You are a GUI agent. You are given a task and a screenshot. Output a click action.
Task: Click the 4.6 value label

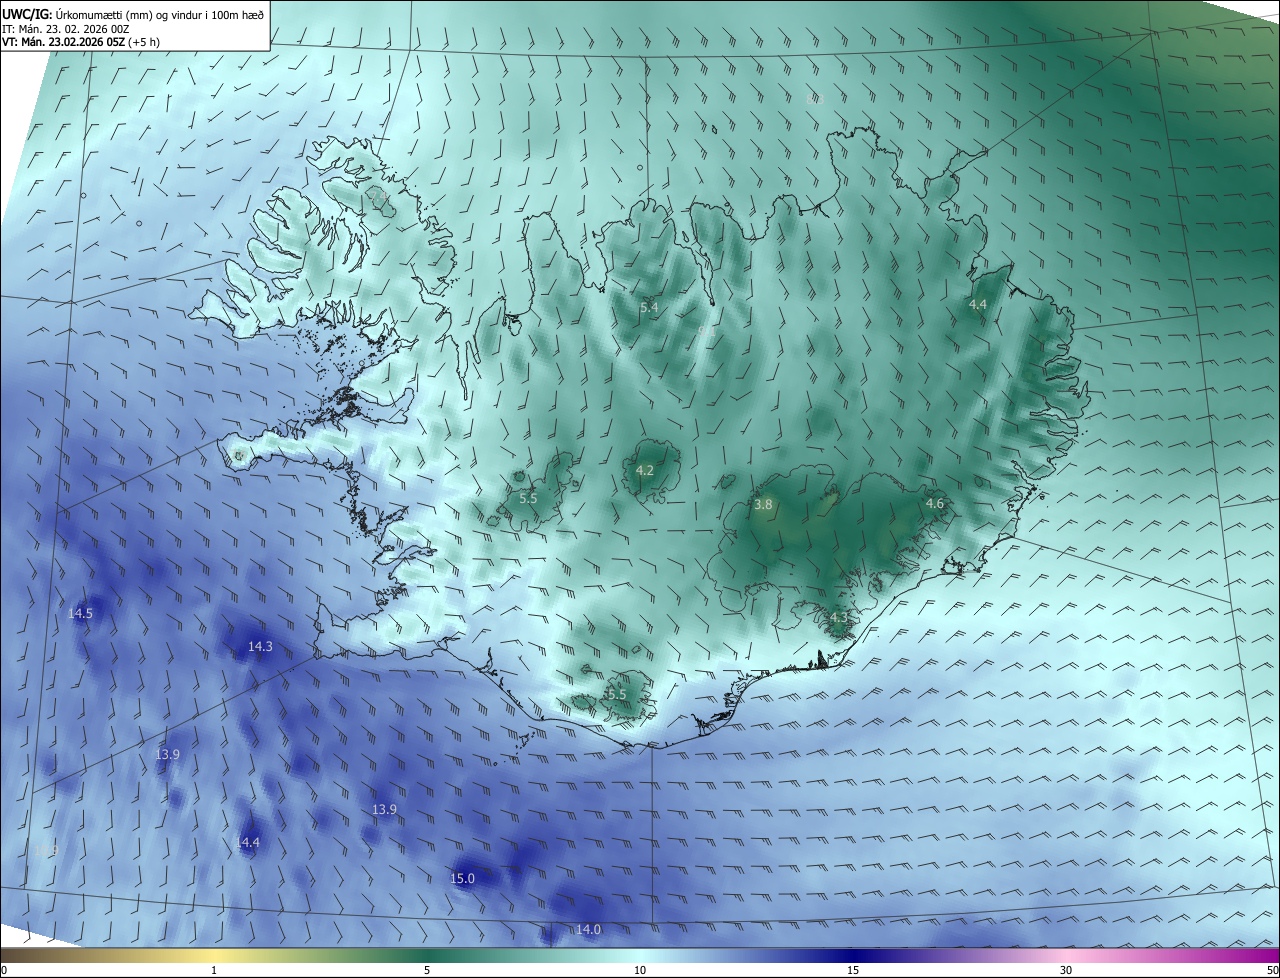pyautogui.click(x=935, y=504)
